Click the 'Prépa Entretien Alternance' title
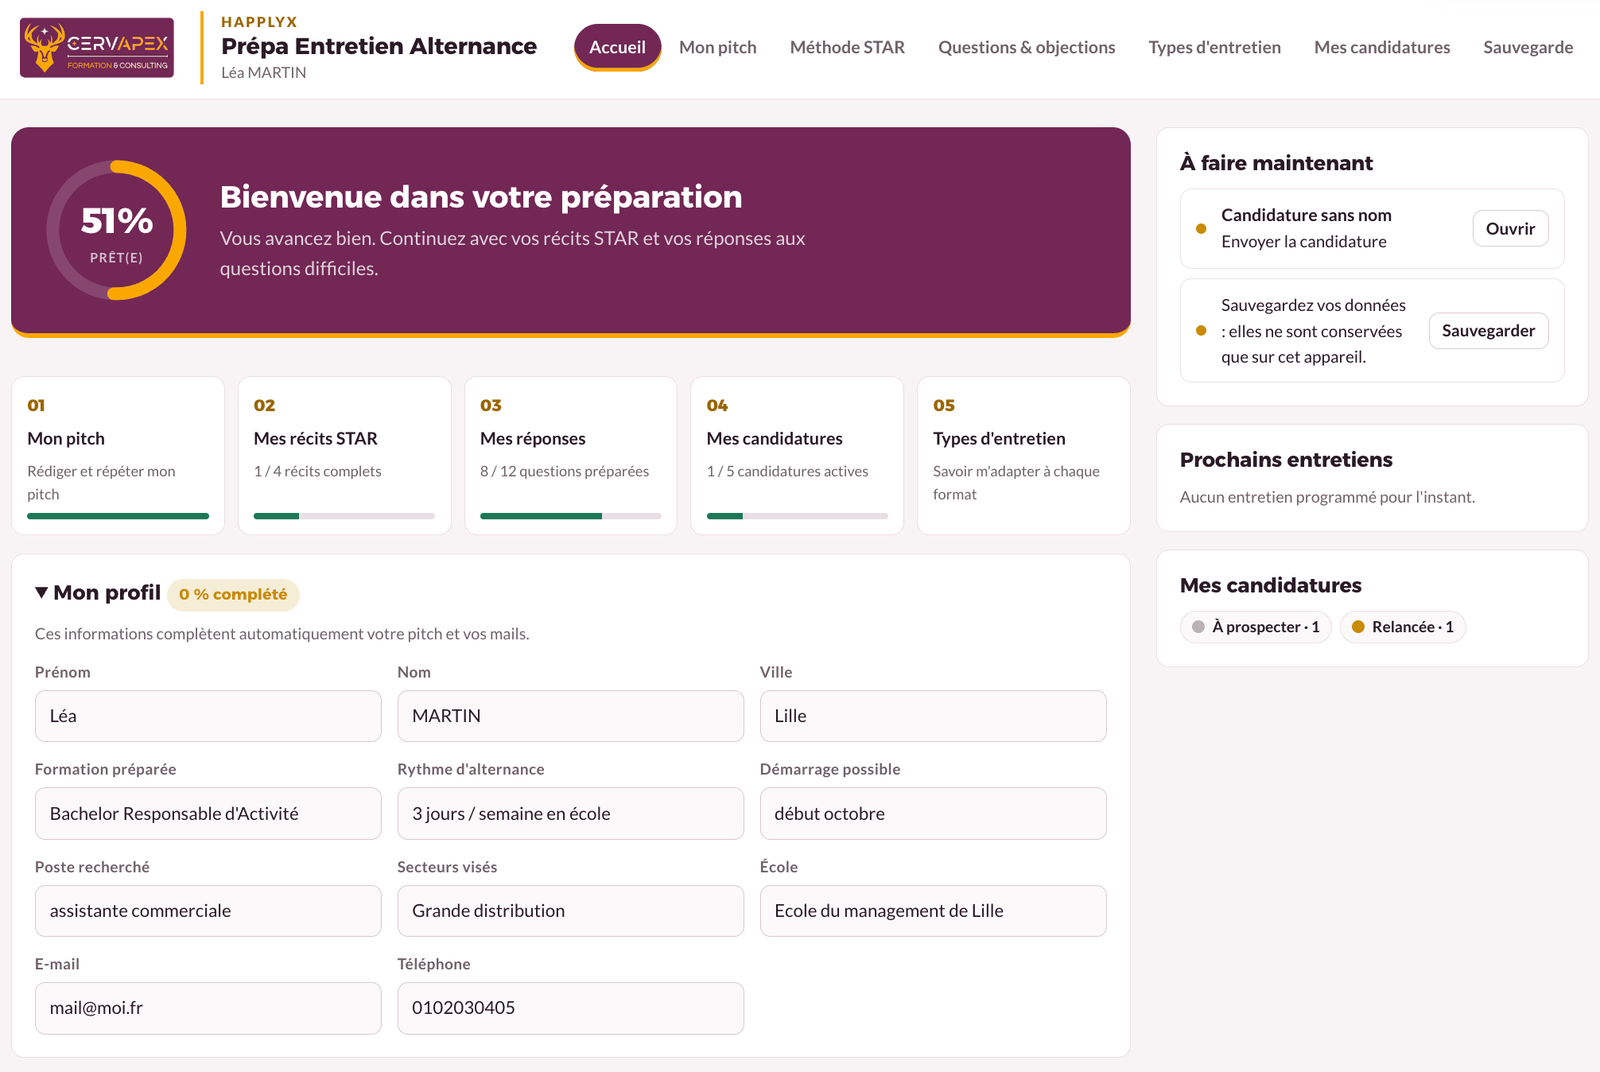This screenshot has height=1072, width=1600. pyautogui.click(x=379, y=46)
